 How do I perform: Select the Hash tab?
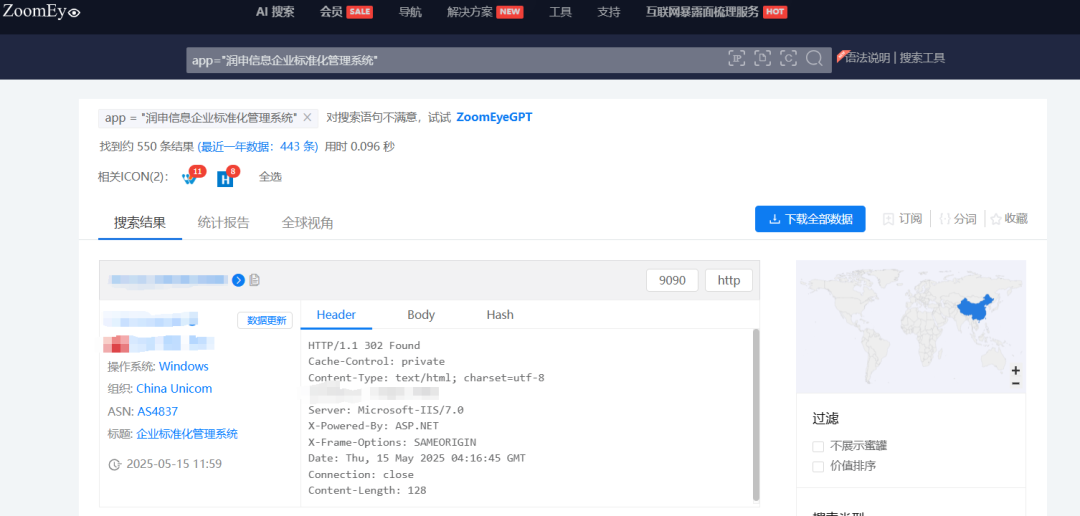click(x=500, y=315)
